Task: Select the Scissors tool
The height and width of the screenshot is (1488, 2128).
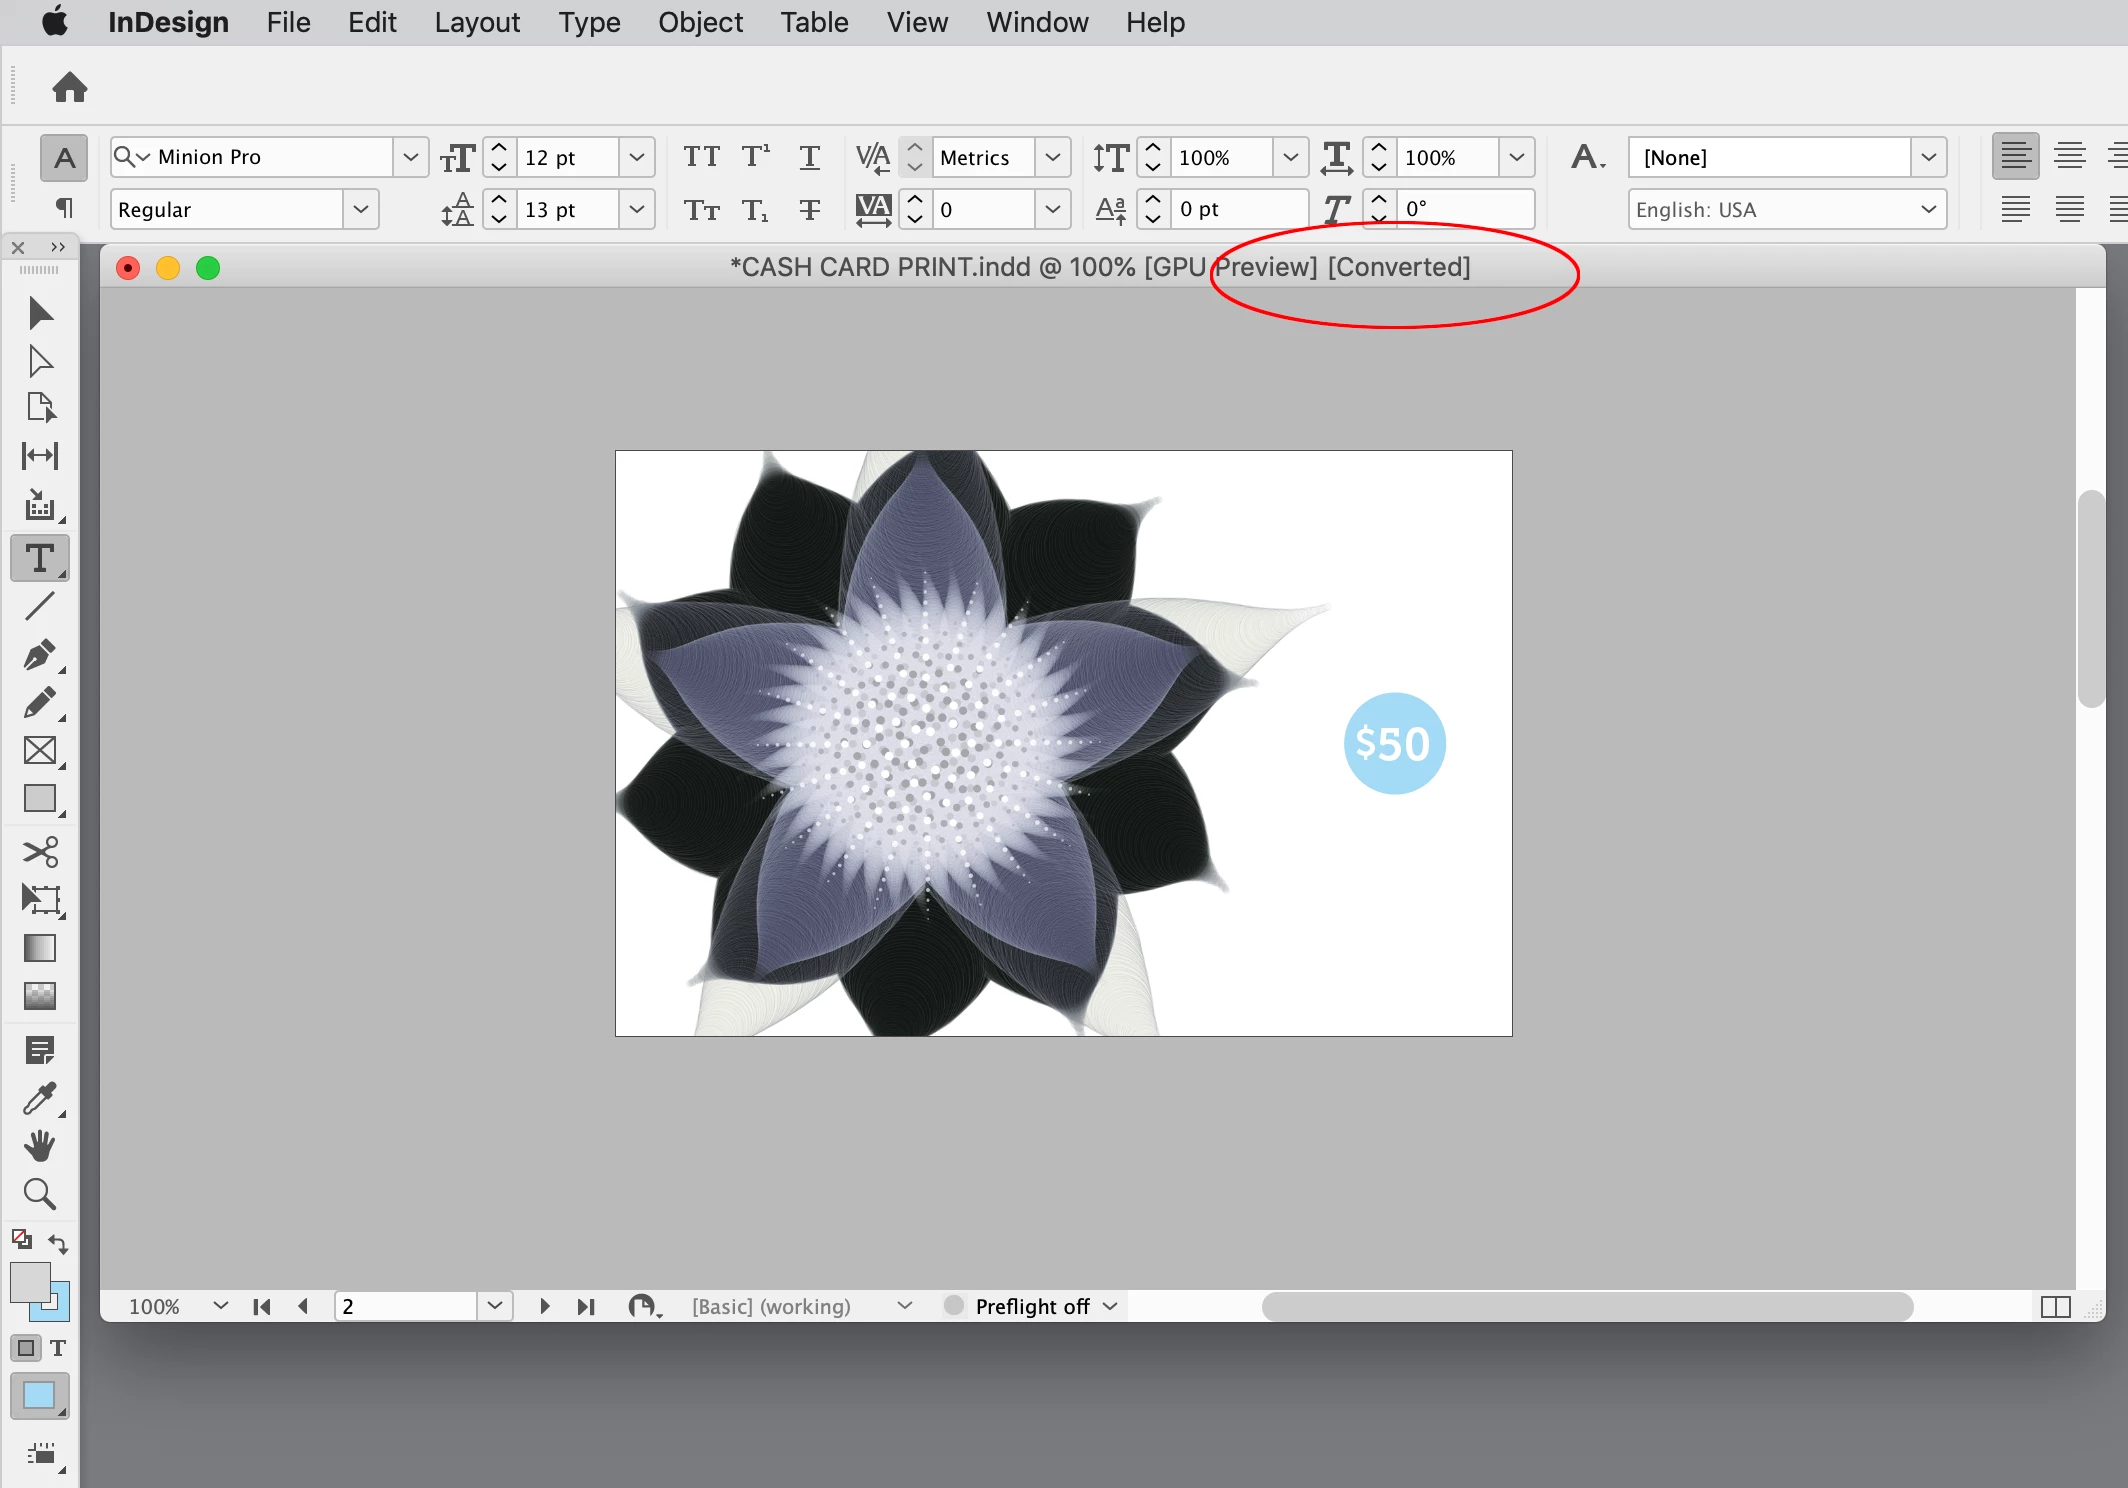Action: click(x=40, y=852)
